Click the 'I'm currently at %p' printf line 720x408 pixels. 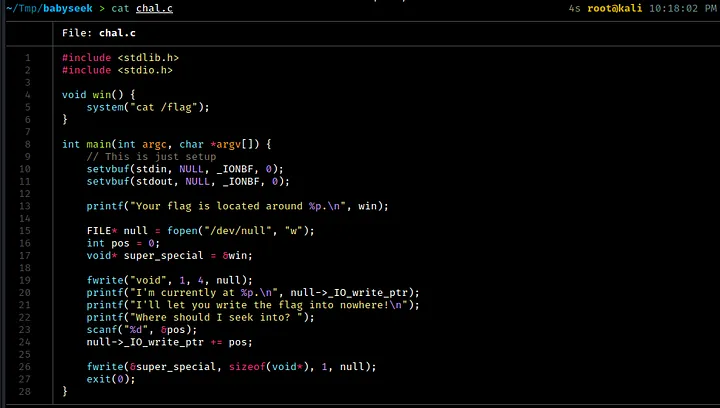click(x=253, y=293)
